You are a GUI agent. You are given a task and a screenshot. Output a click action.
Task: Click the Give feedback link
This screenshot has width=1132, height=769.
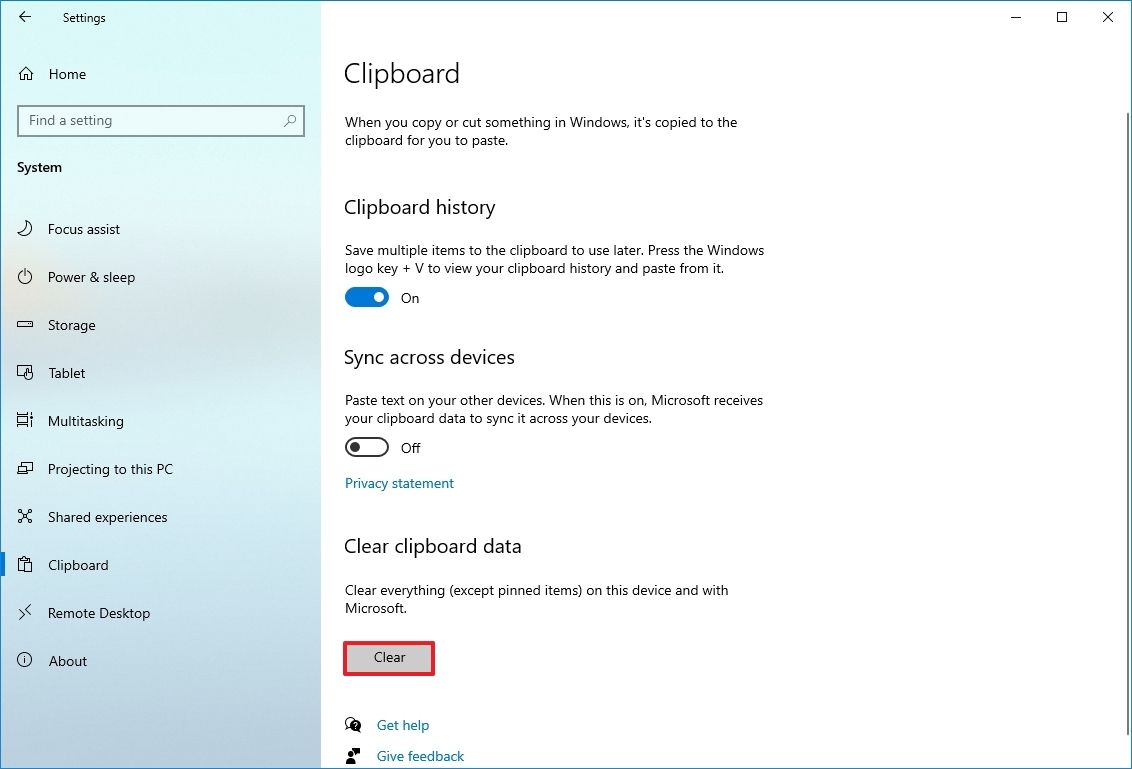tap(420, 756)
